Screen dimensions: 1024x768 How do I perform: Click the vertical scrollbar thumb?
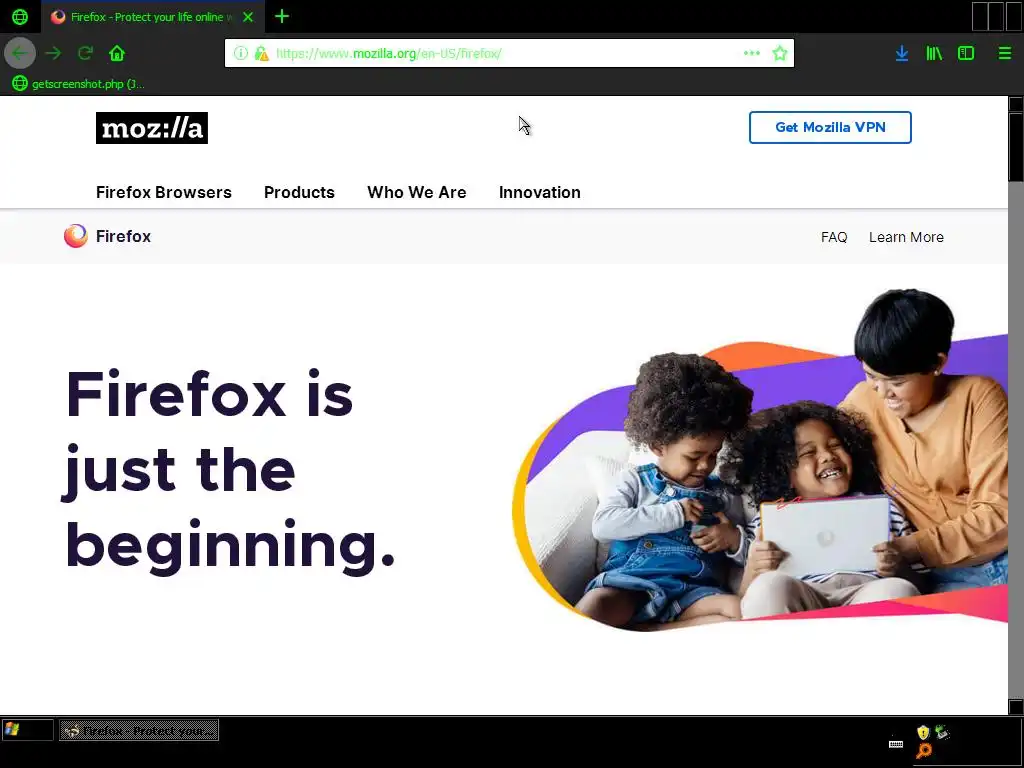tap(1016, 146)
